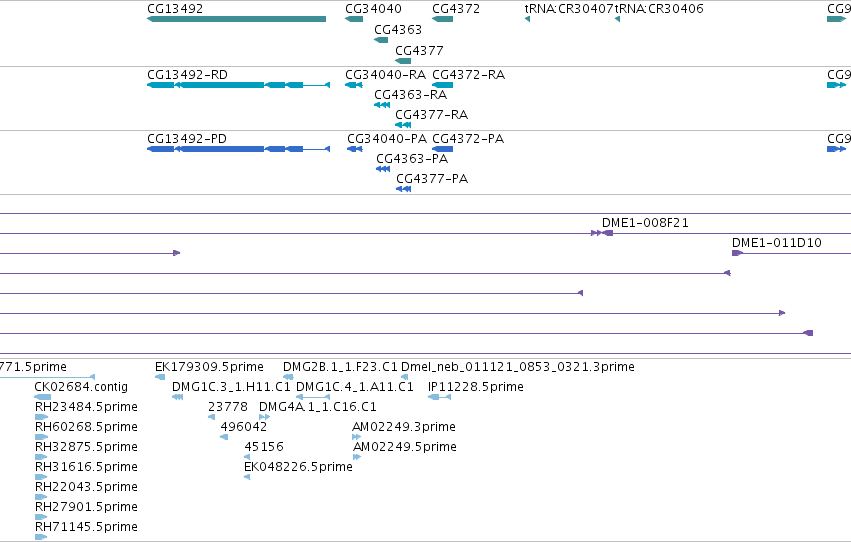Click the AM02249.5prime EST label

click(x=405, y=447)
